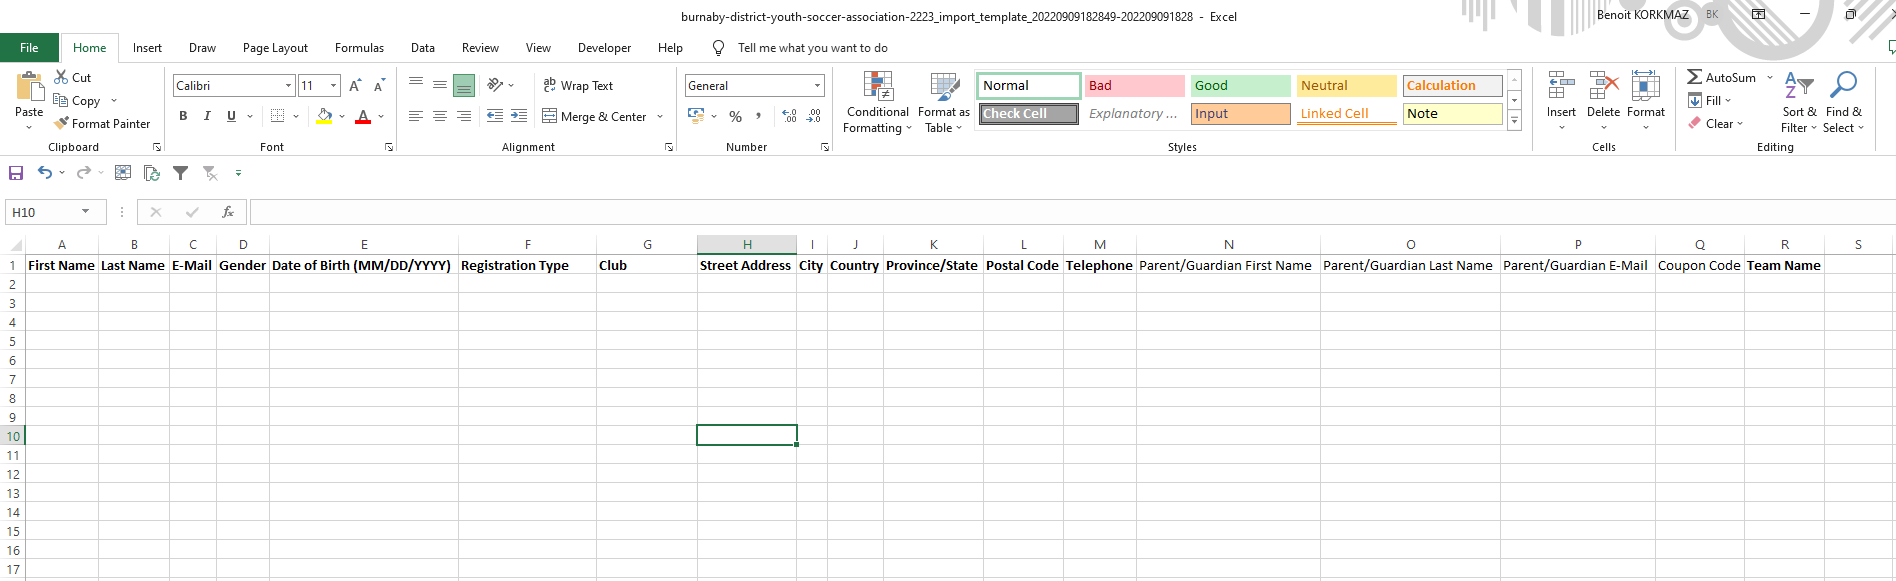Open the Page Layout tab
This screenshot has height=581, width=1896.
point(275,48)
